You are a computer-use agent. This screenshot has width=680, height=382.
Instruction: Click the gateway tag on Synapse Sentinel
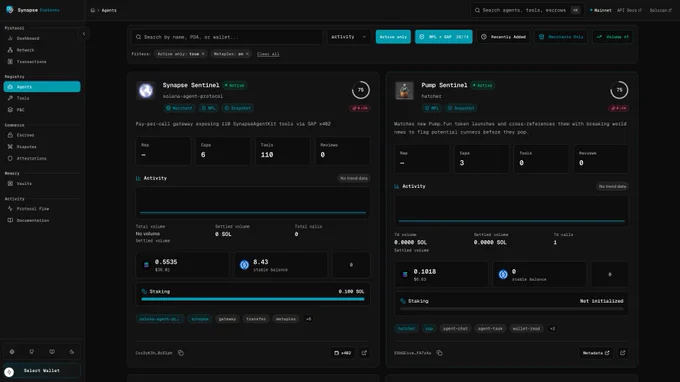coord(227,319)
